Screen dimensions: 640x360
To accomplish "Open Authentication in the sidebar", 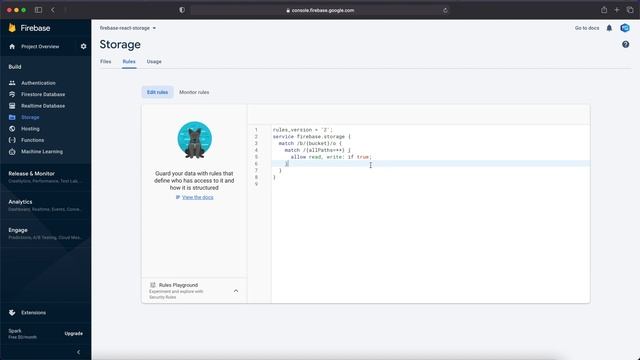I will point(38,83).
